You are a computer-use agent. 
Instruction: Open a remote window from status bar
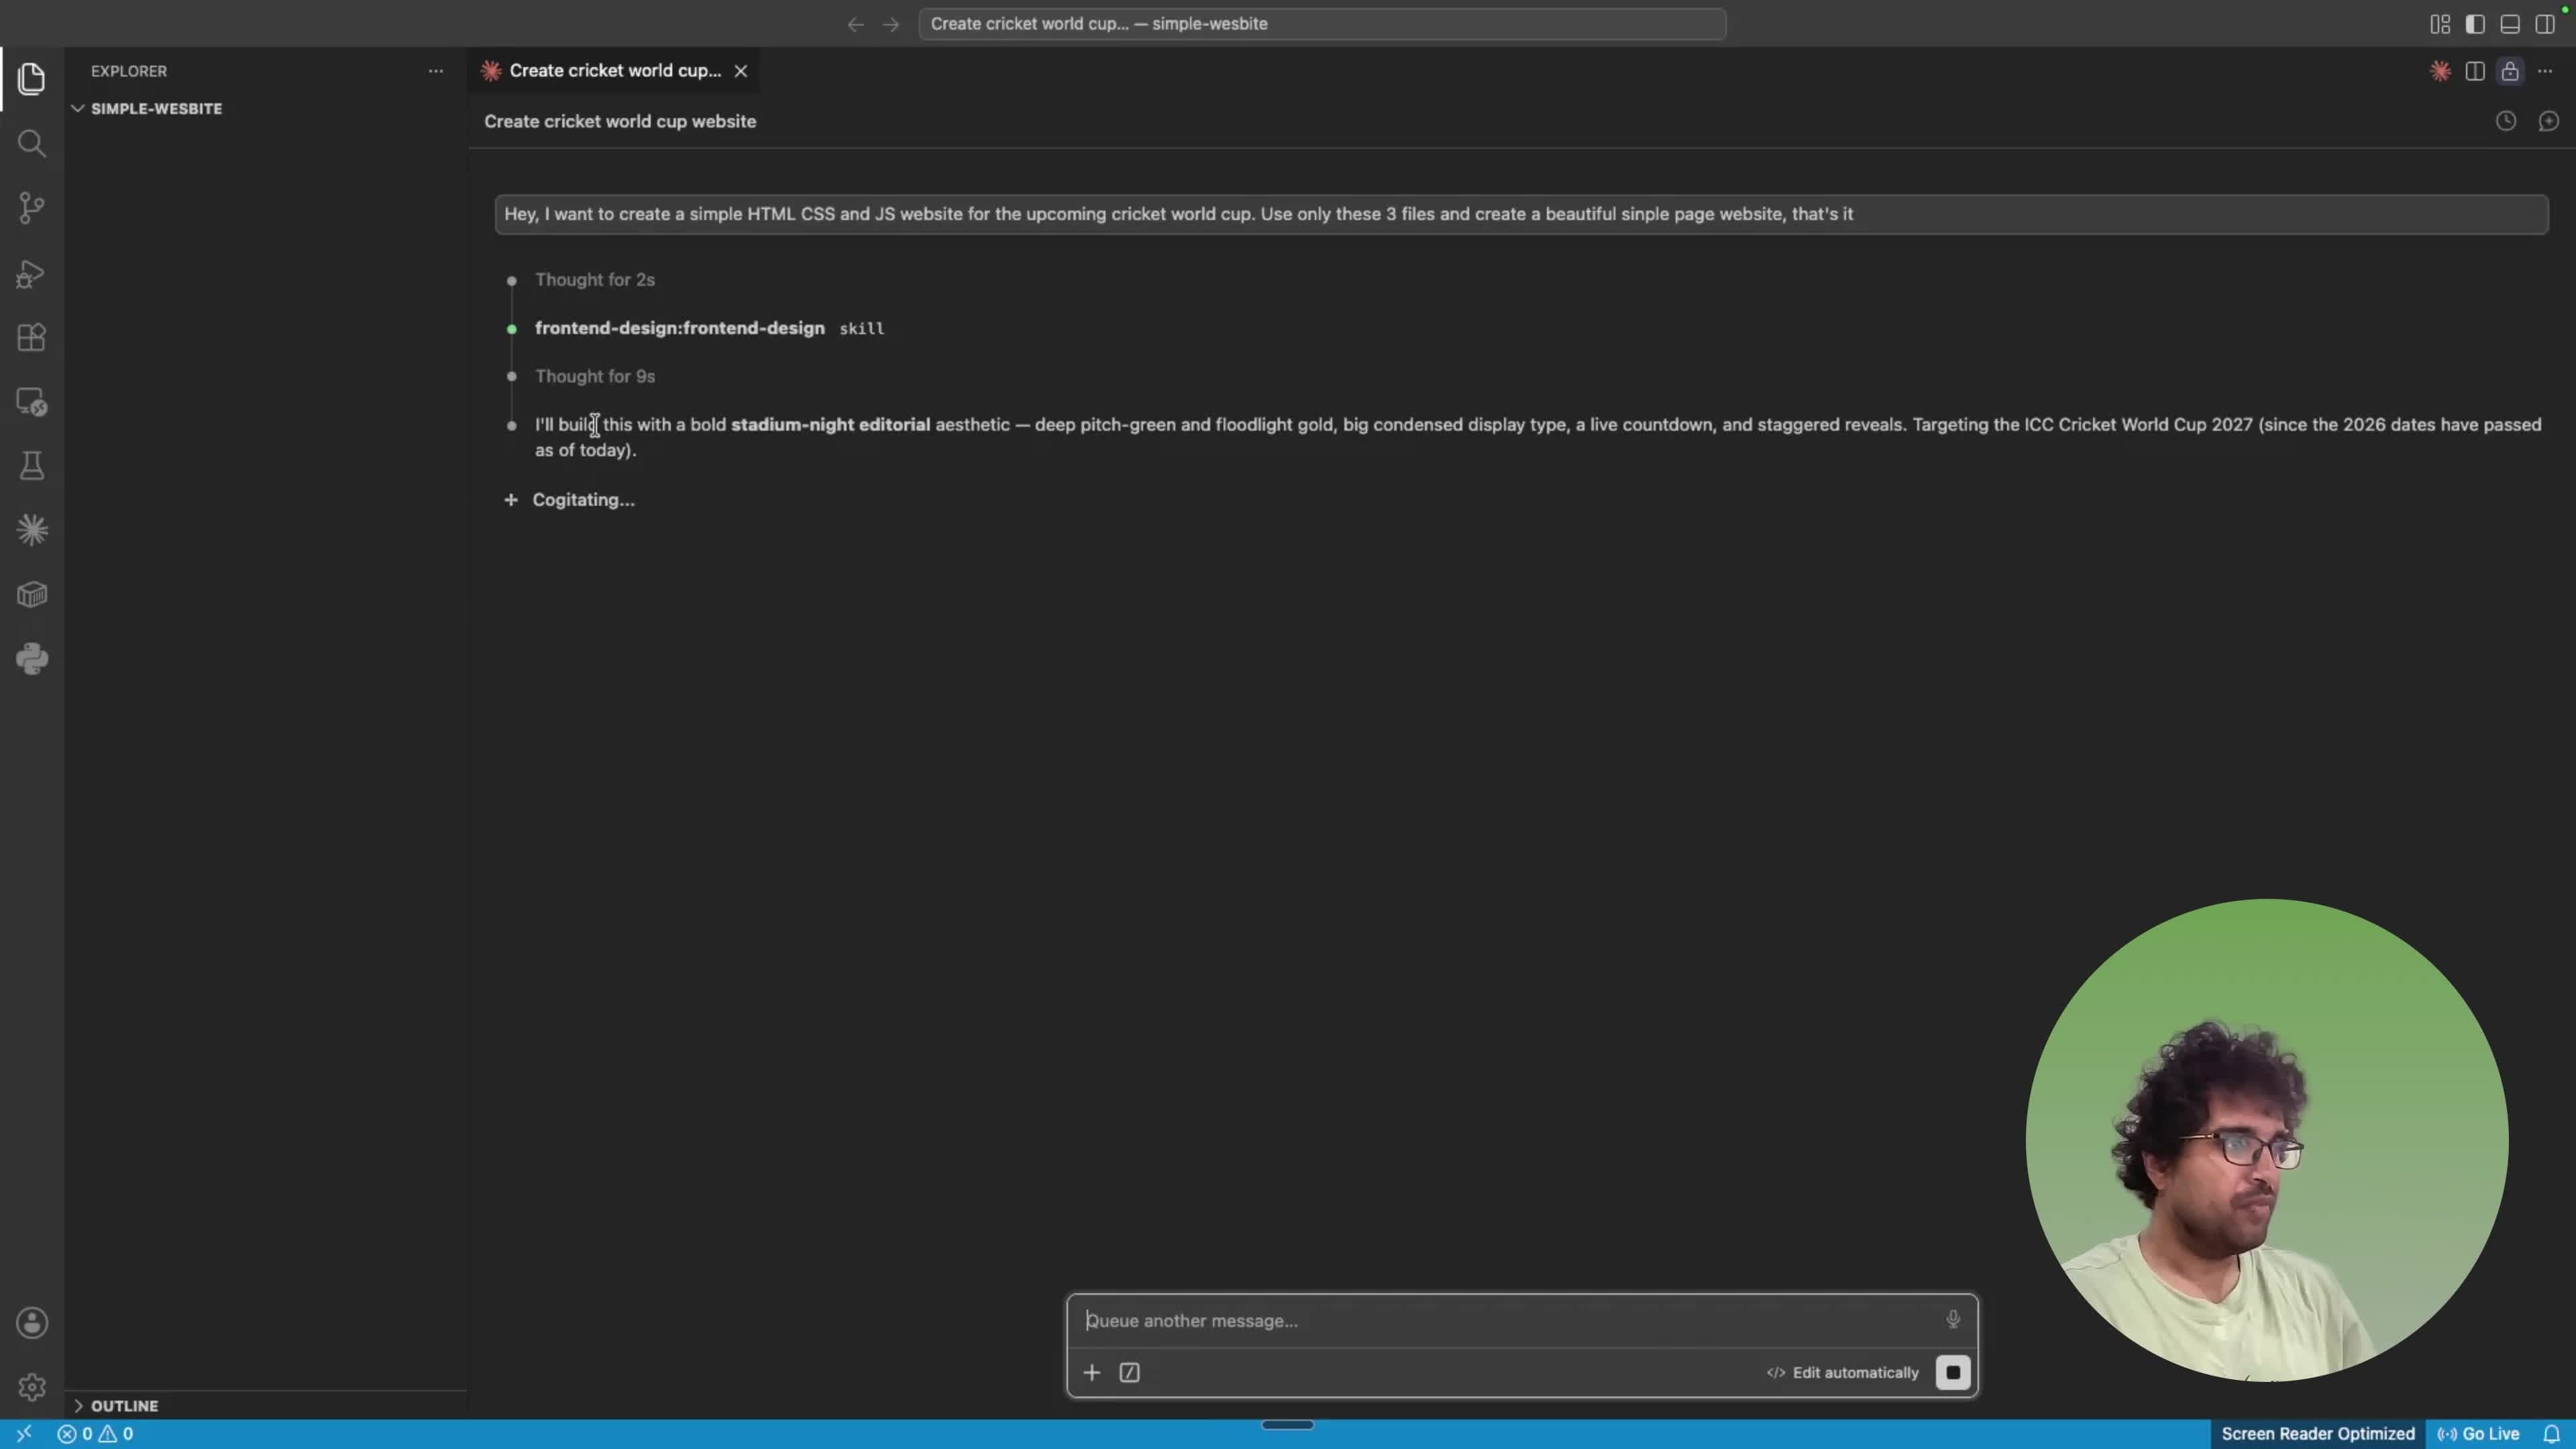click(24, 1434)
